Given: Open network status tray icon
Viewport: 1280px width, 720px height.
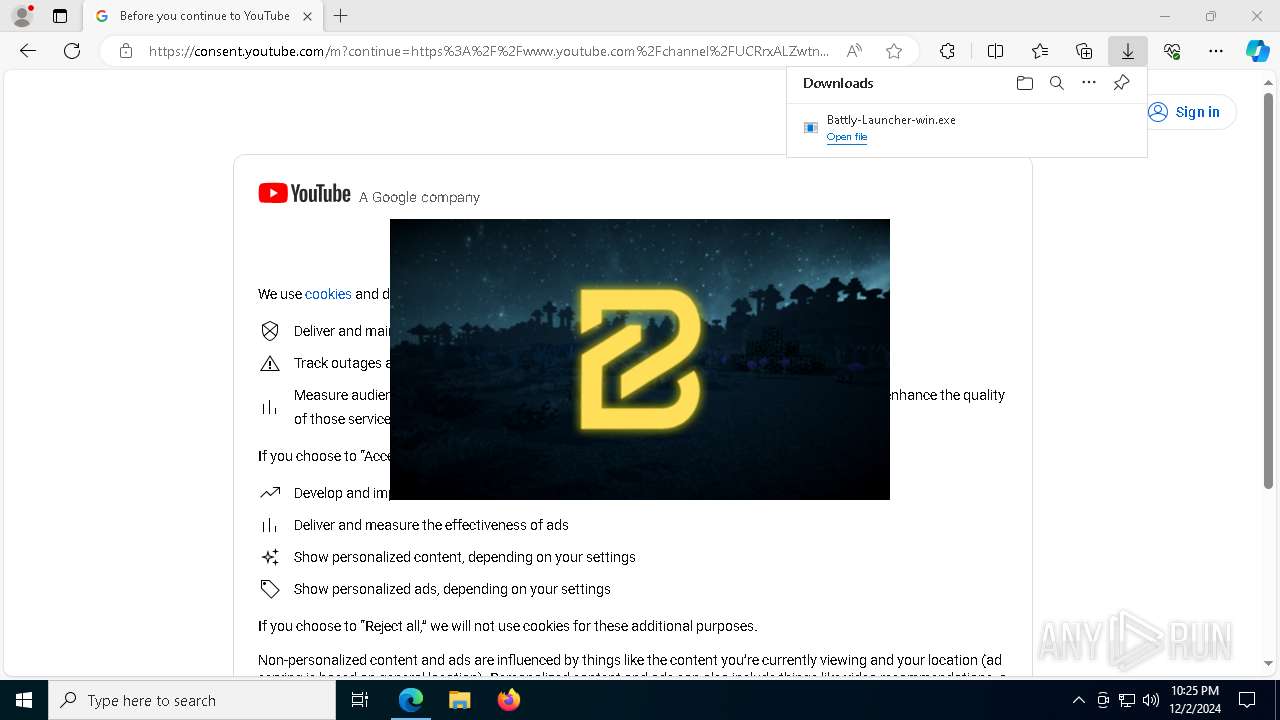Looking at the screenshot, I should click(x=1127, y=700).
